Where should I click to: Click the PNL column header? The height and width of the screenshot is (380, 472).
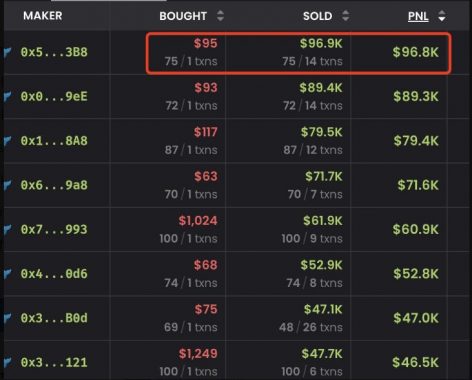tap(418, 16)
